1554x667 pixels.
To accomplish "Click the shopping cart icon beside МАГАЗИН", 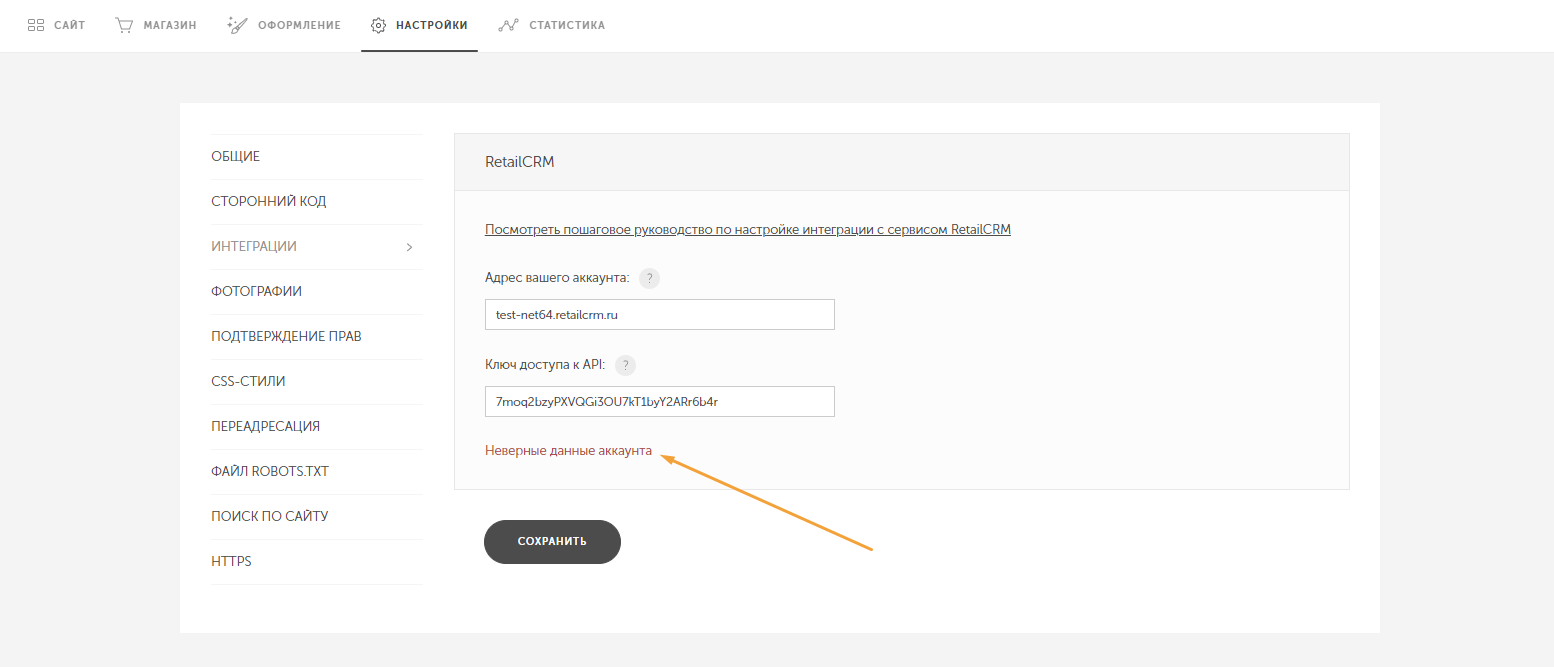I will click(x=124, y=25).
